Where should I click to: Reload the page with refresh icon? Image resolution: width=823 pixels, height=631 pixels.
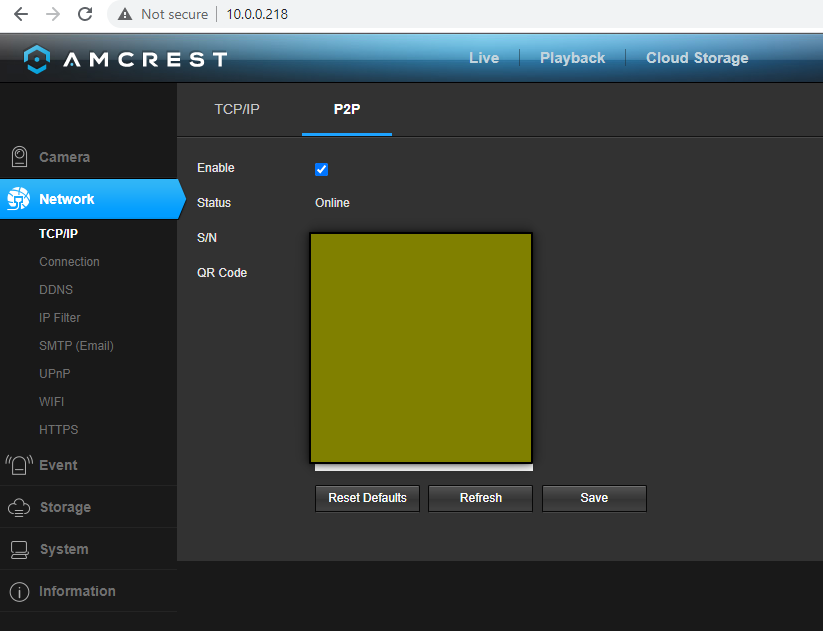click(85, 14)
